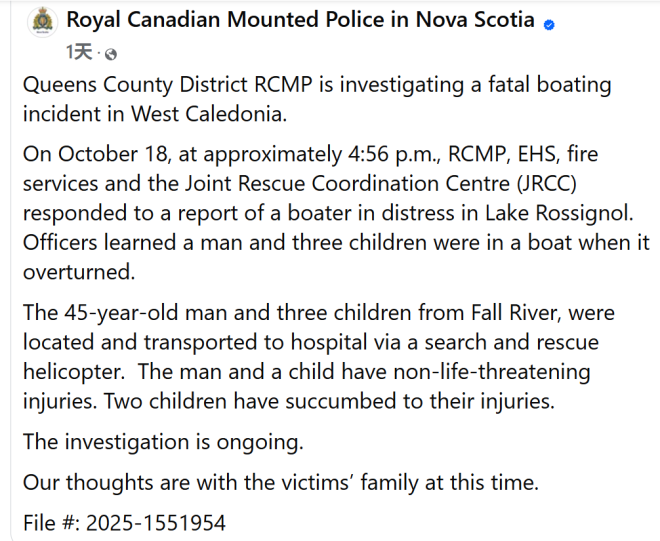Click the word "overturned"
This screenshot has height=541, width=660.
tap(76, 271)
